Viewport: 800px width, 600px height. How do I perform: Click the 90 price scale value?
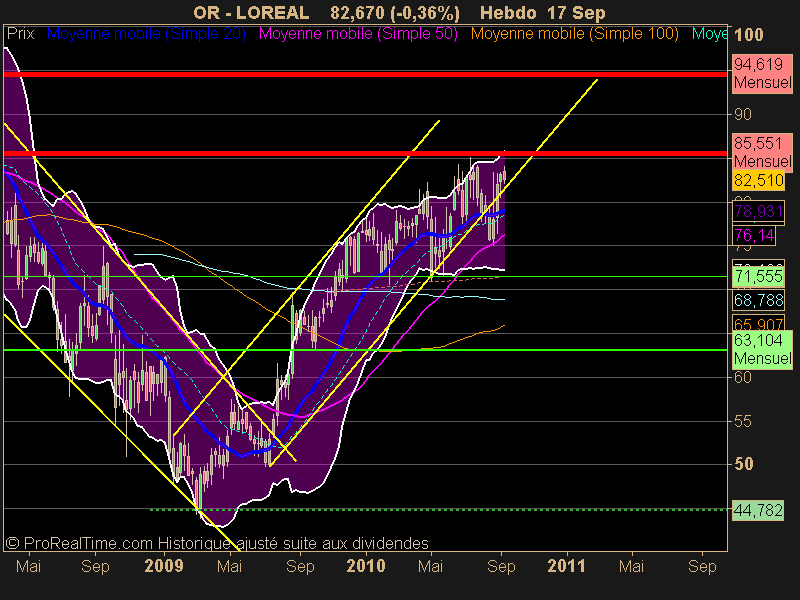click(743, 114)
